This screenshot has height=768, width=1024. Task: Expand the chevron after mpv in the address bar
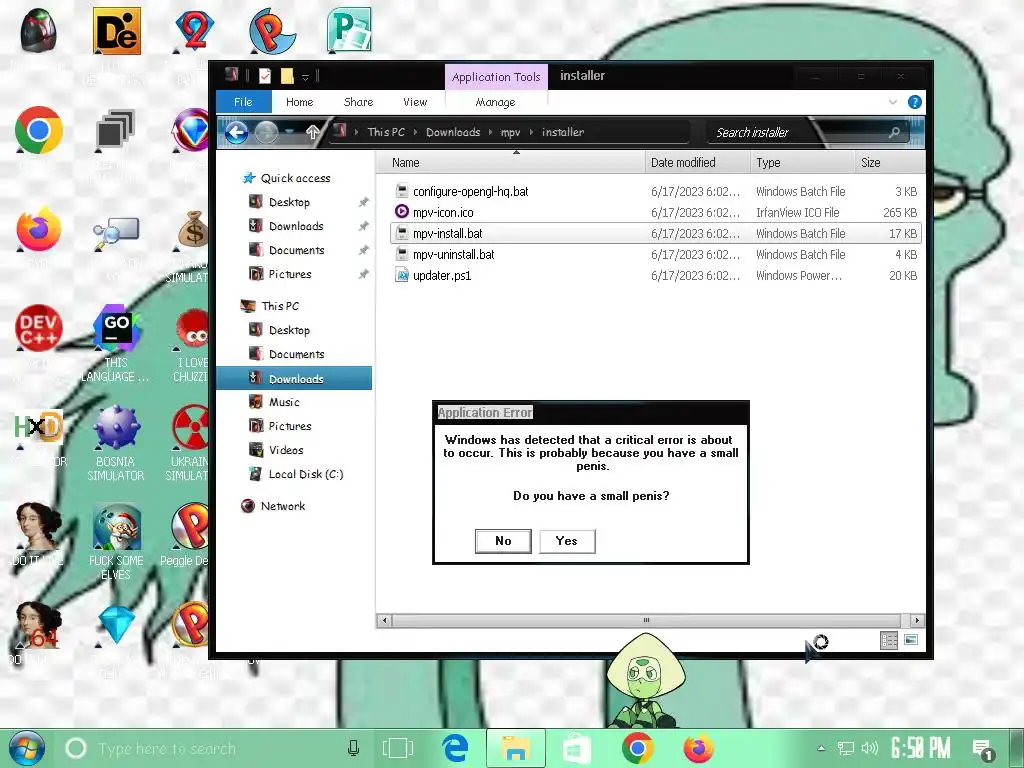point(531,133)
